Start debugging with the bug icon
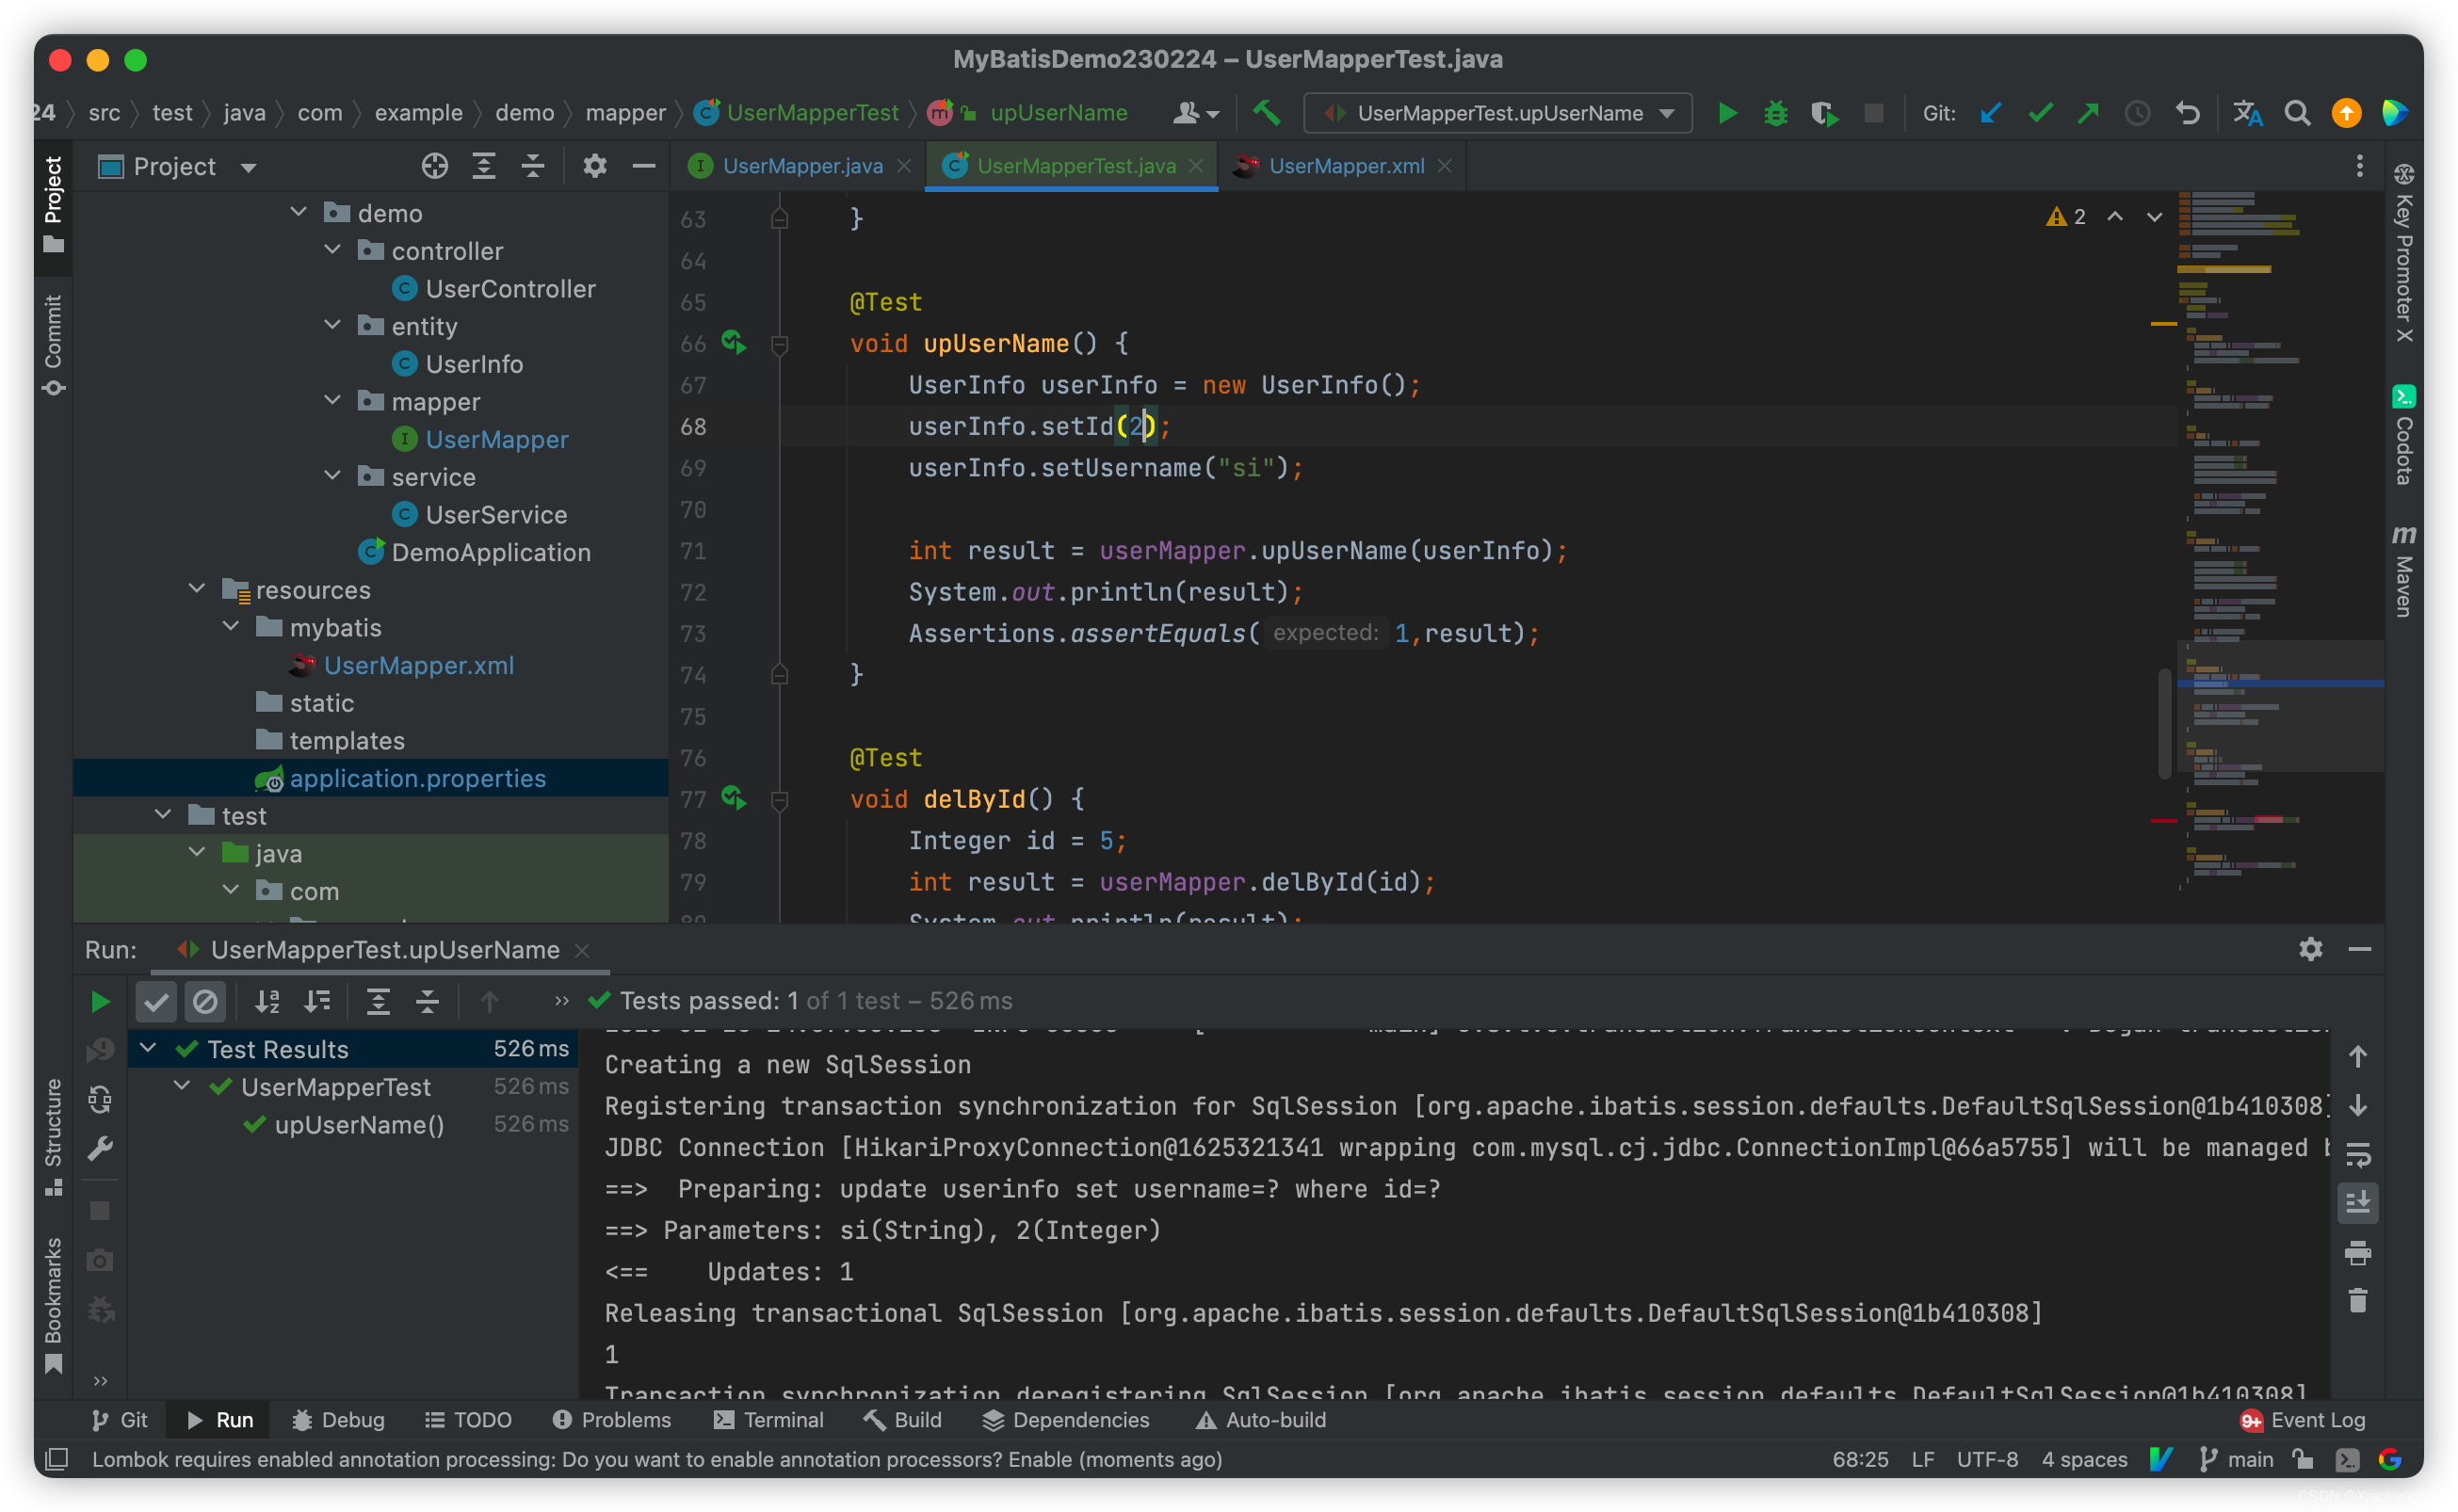The height and width of the screenshot is (1512, 2458). 1775,113
